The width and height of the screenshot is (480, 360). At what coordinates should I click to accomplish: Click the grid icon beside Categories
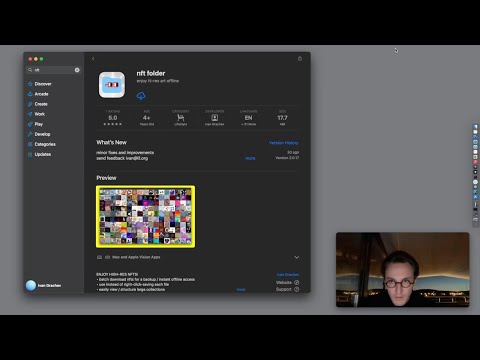point(30,144)
